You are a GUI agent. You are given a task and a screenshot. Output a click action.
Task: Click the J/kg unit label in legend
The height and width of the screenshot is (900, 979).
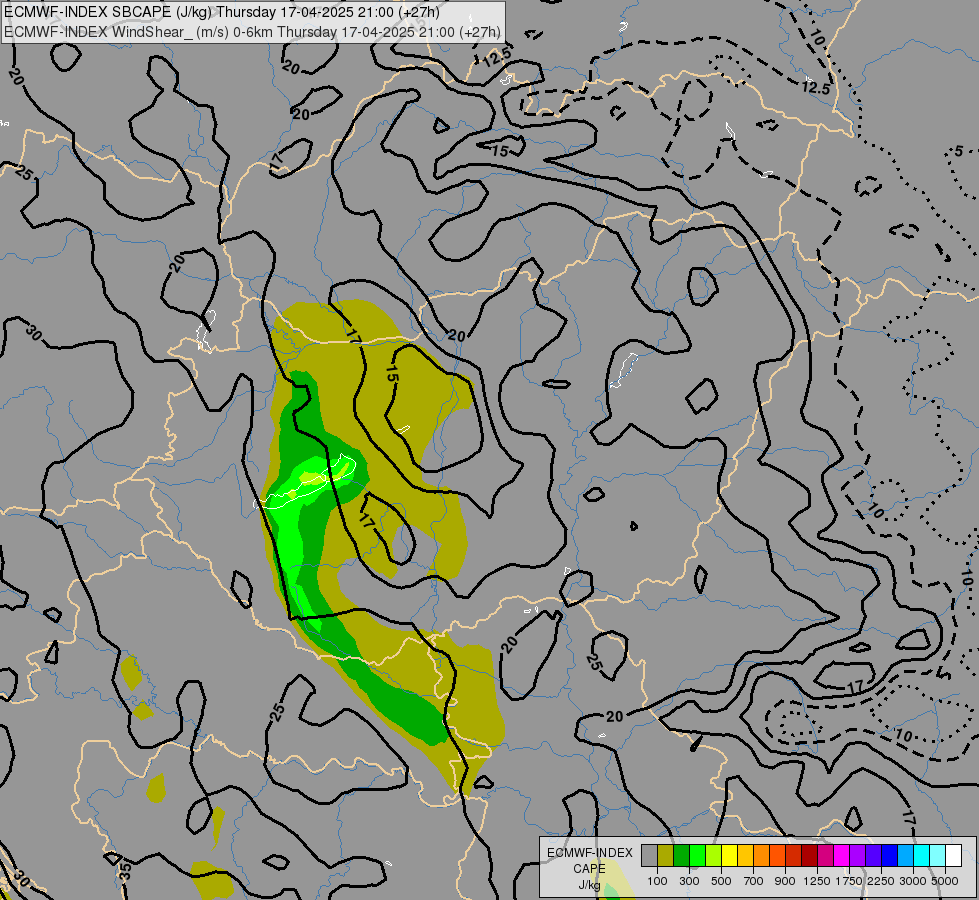coord(589,886)
